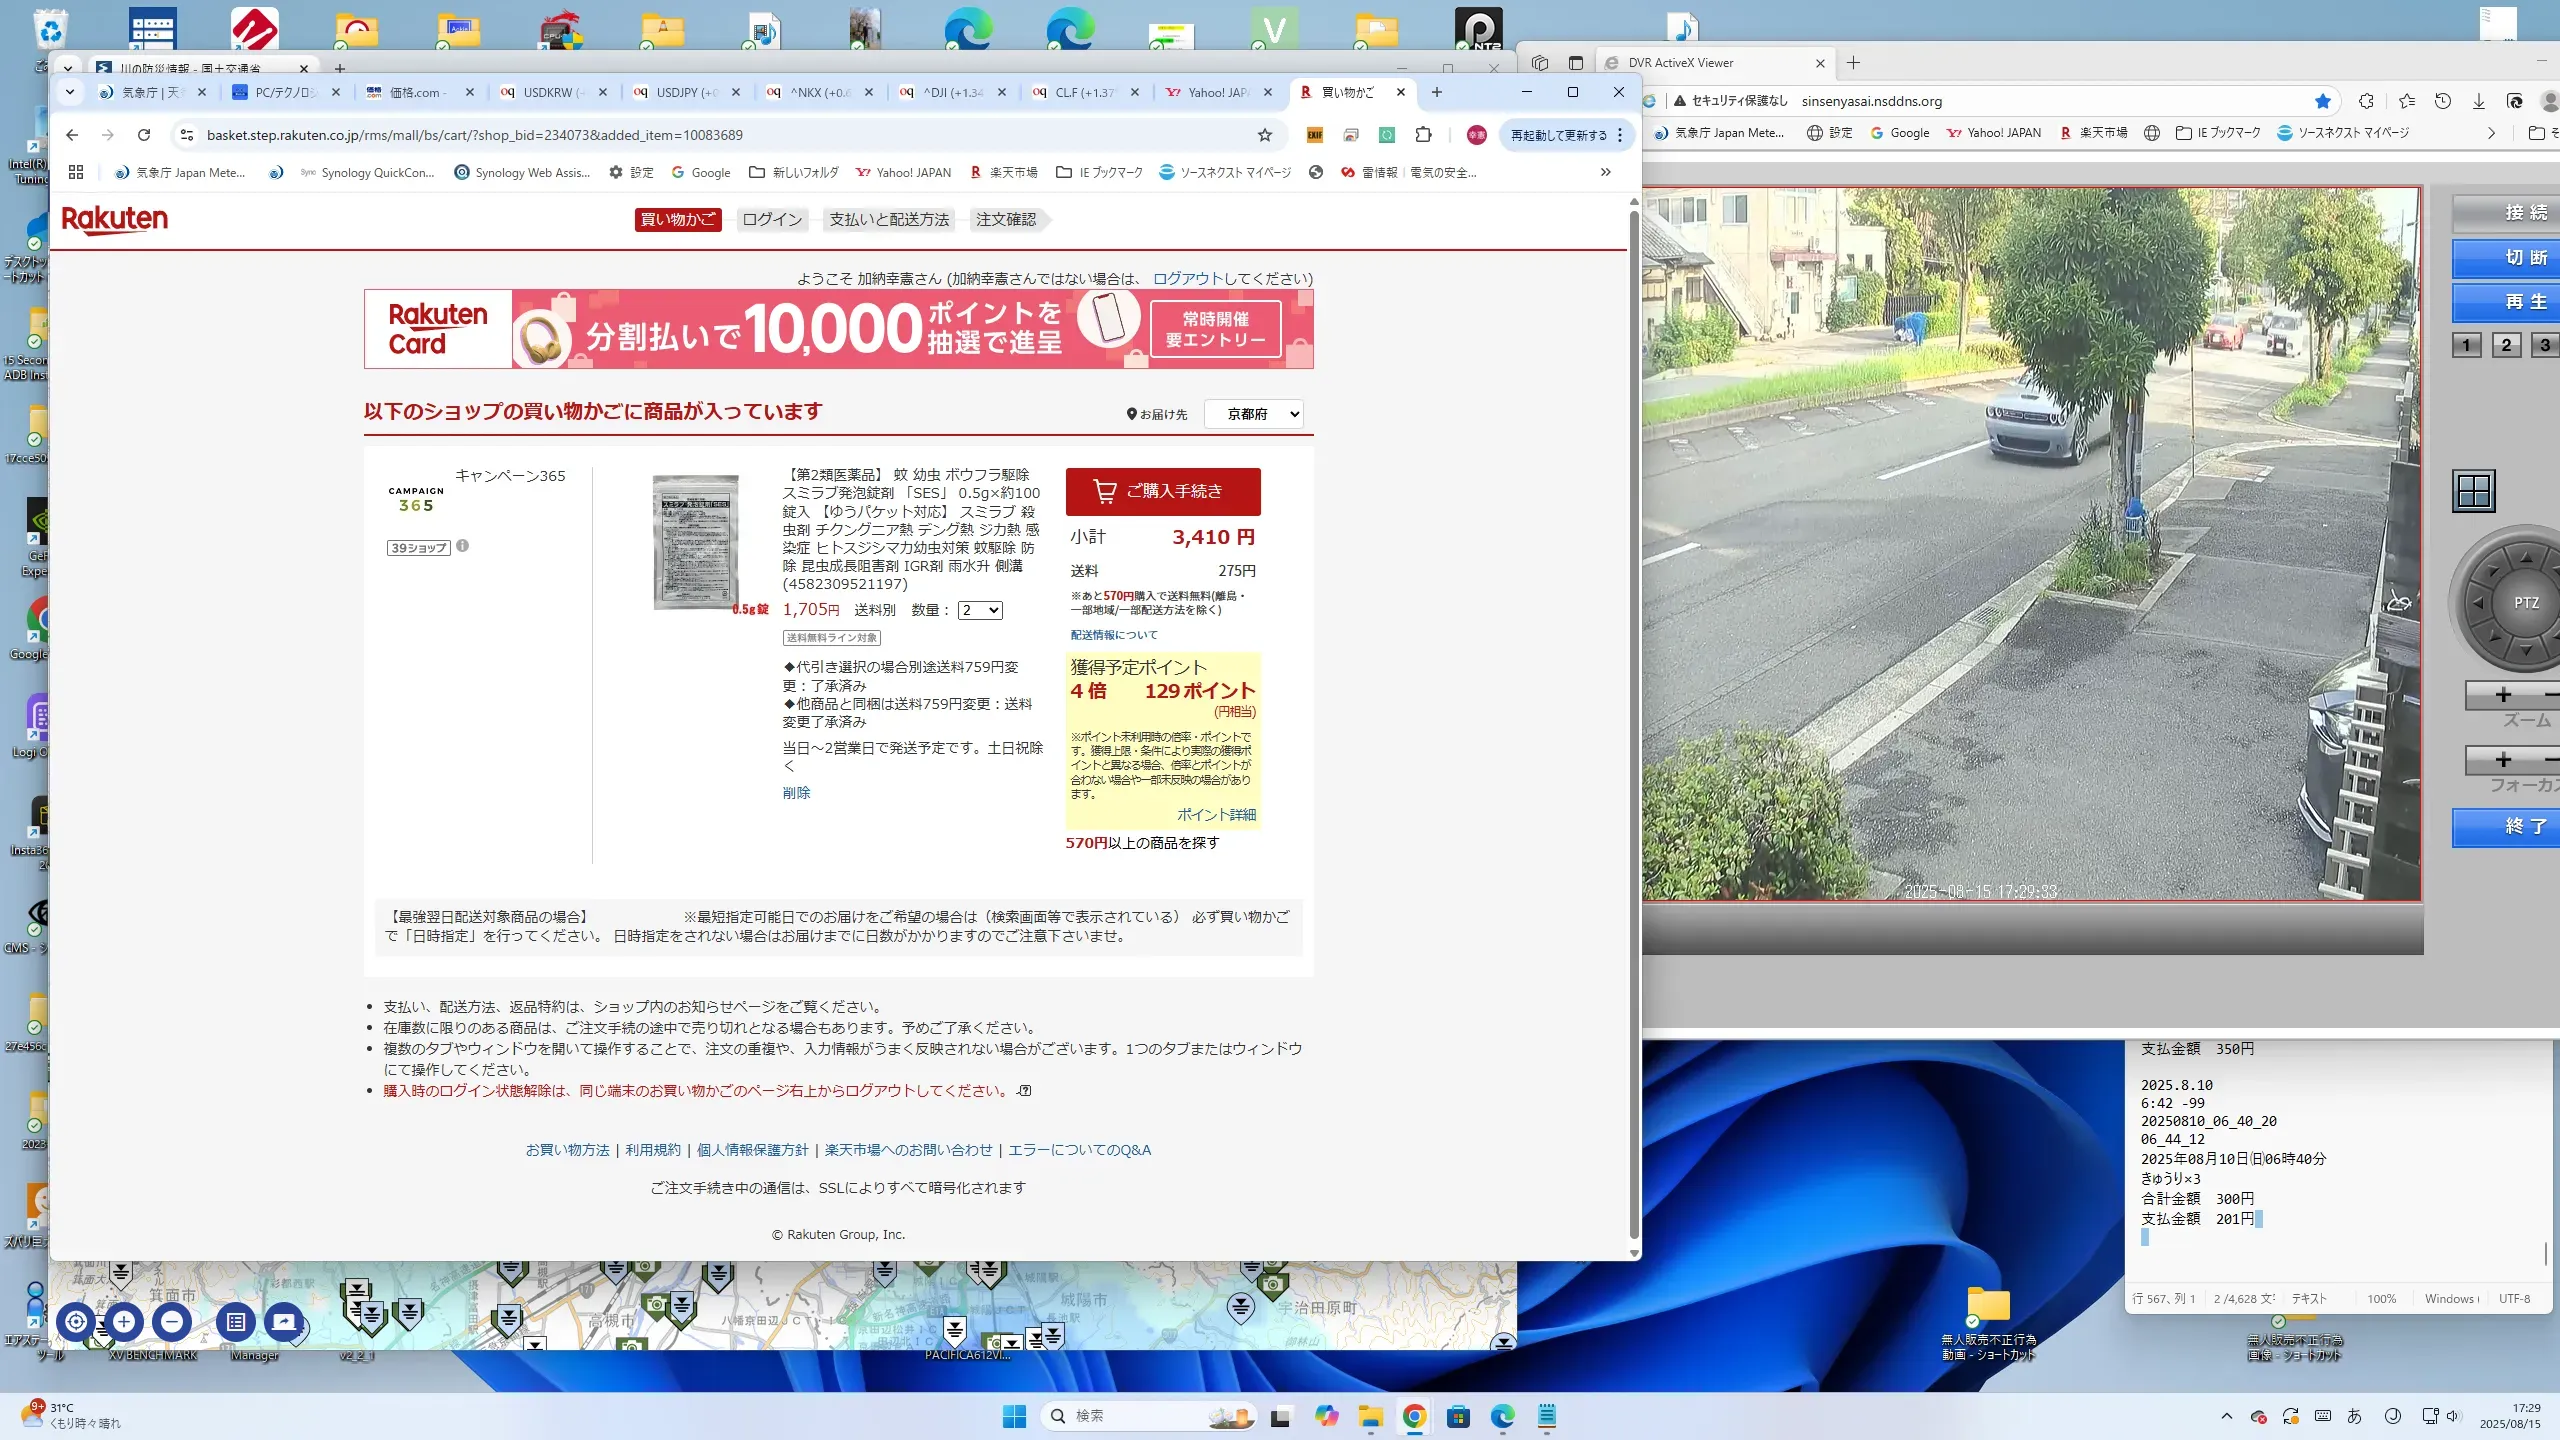
Task: Select camera channel 1 button
Action: (x=2466, y=345)
